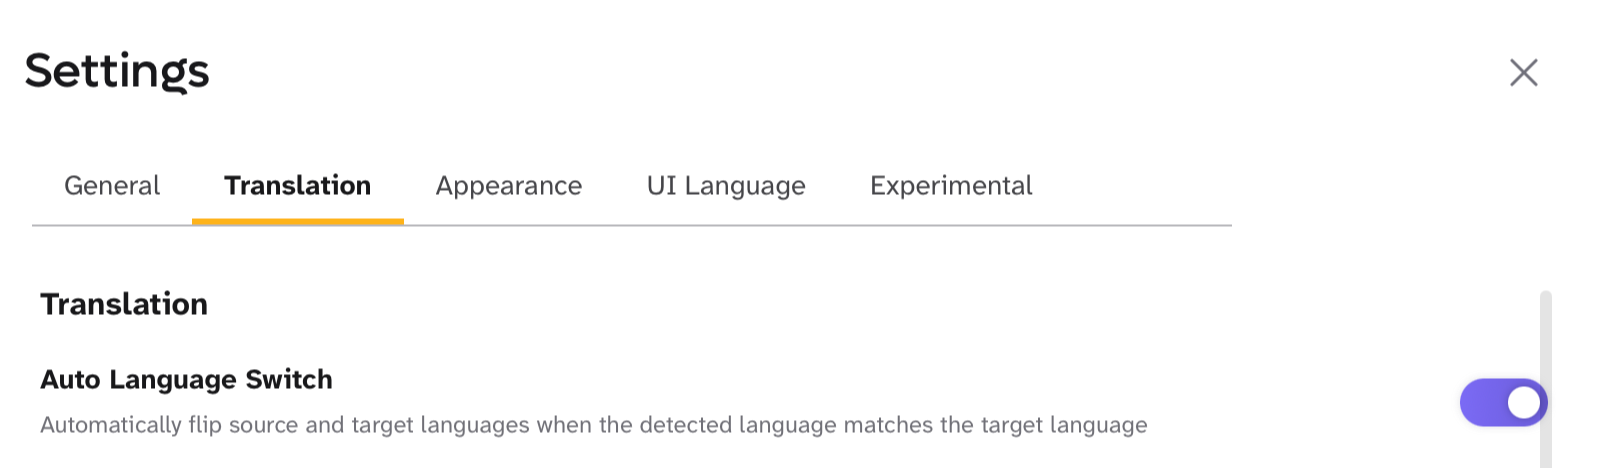Image resolution: width=1600 pixels, height=468 pixels.
Task: Click the Settings title heading
Action: (x=117, y=71)
